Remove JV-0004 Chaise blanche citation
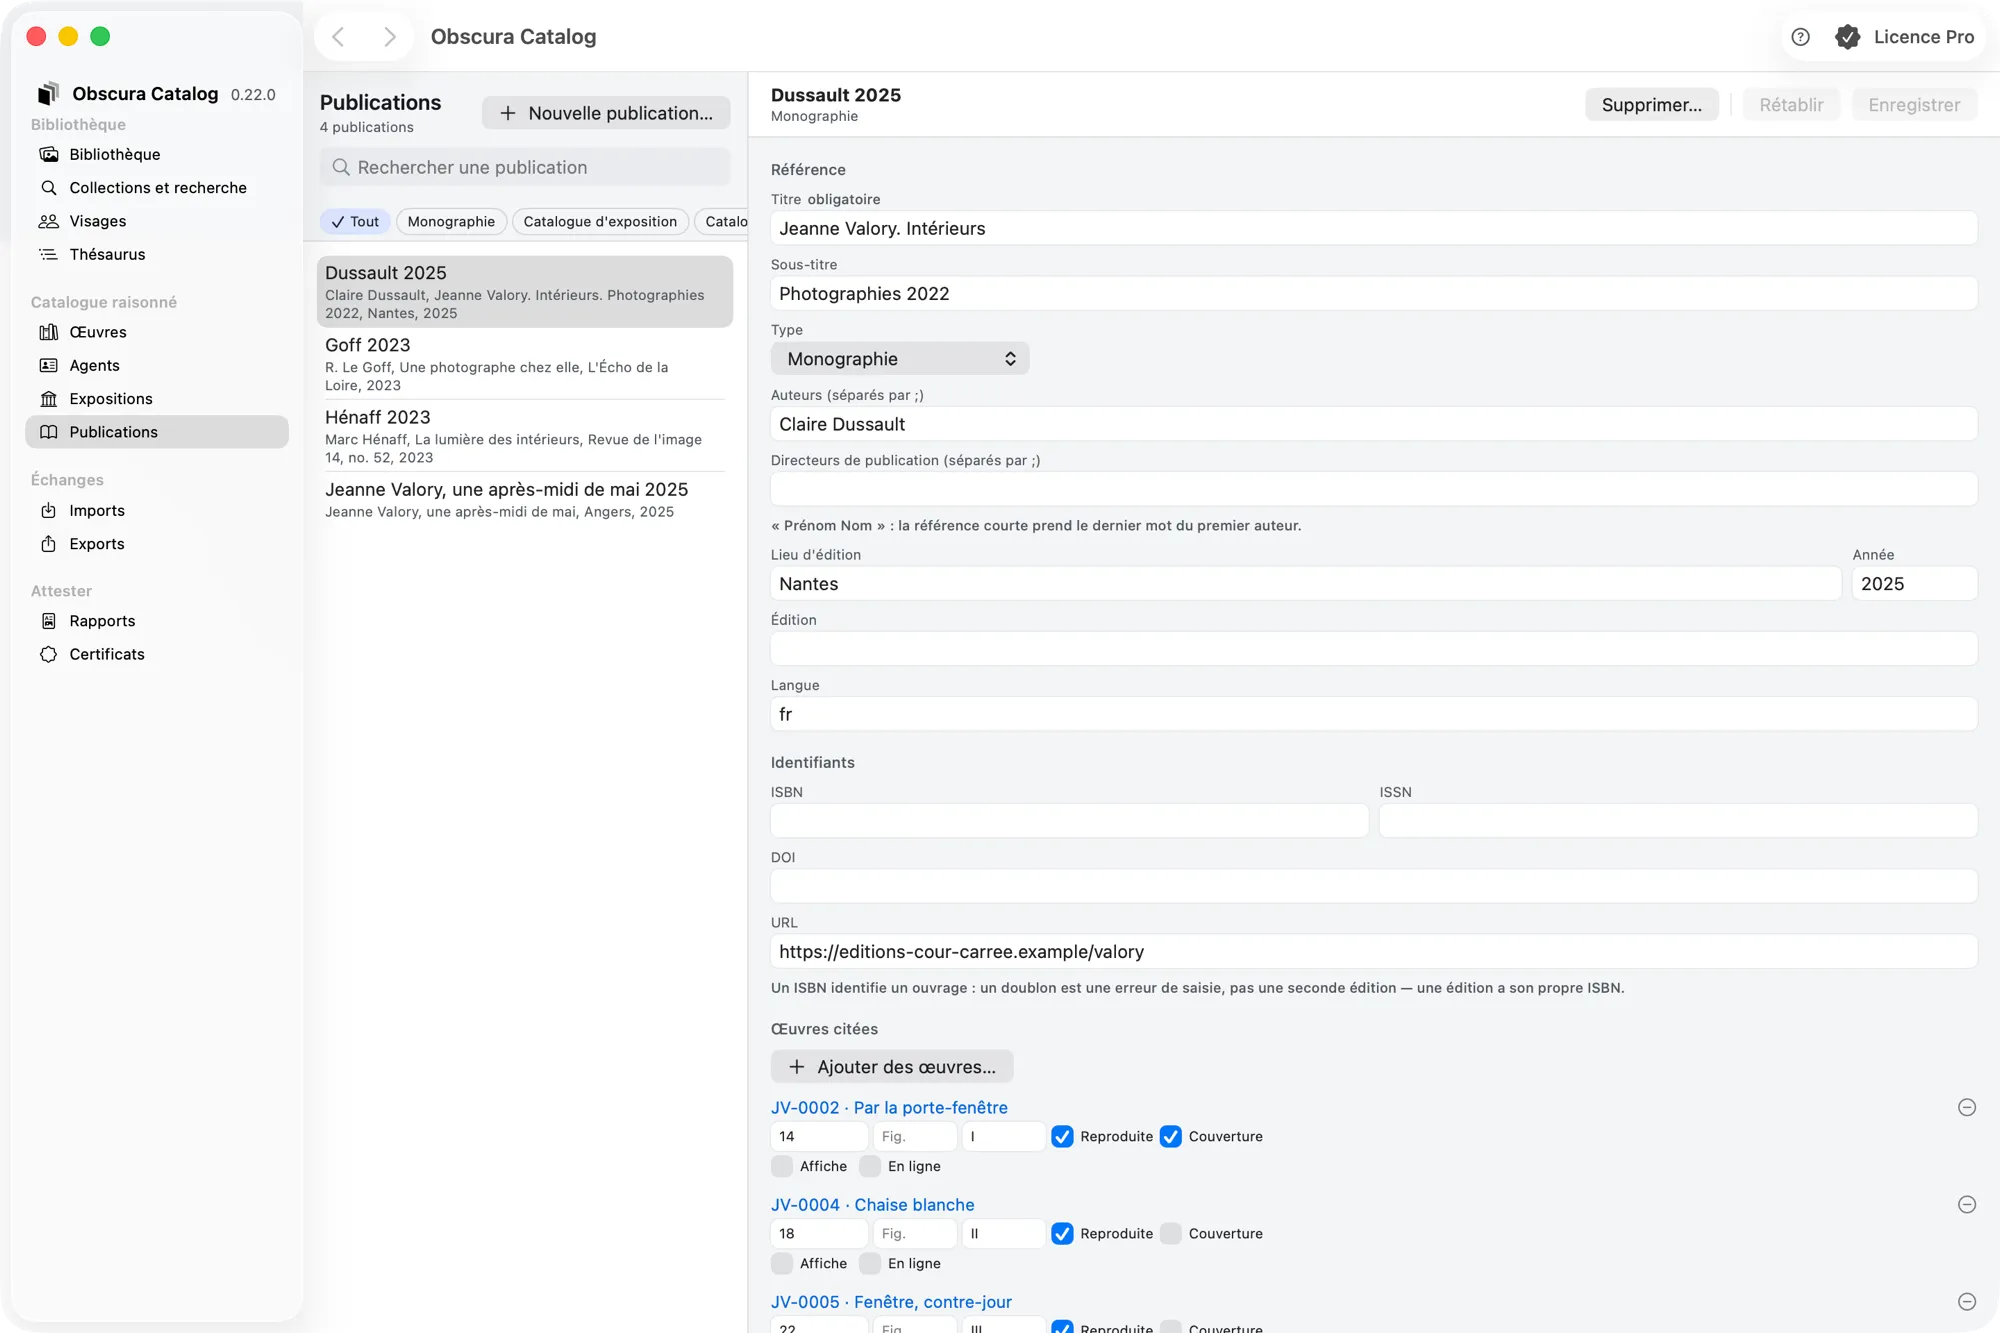This screenshot has width=2000, height=1333. click(1966, 1204)
